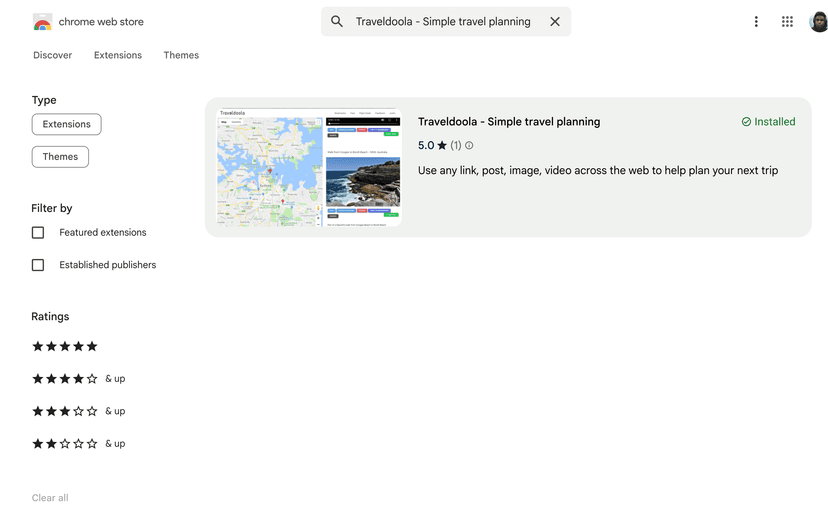Open the Traveldoola extension title link
828x522 pixels.
(509, 122)
